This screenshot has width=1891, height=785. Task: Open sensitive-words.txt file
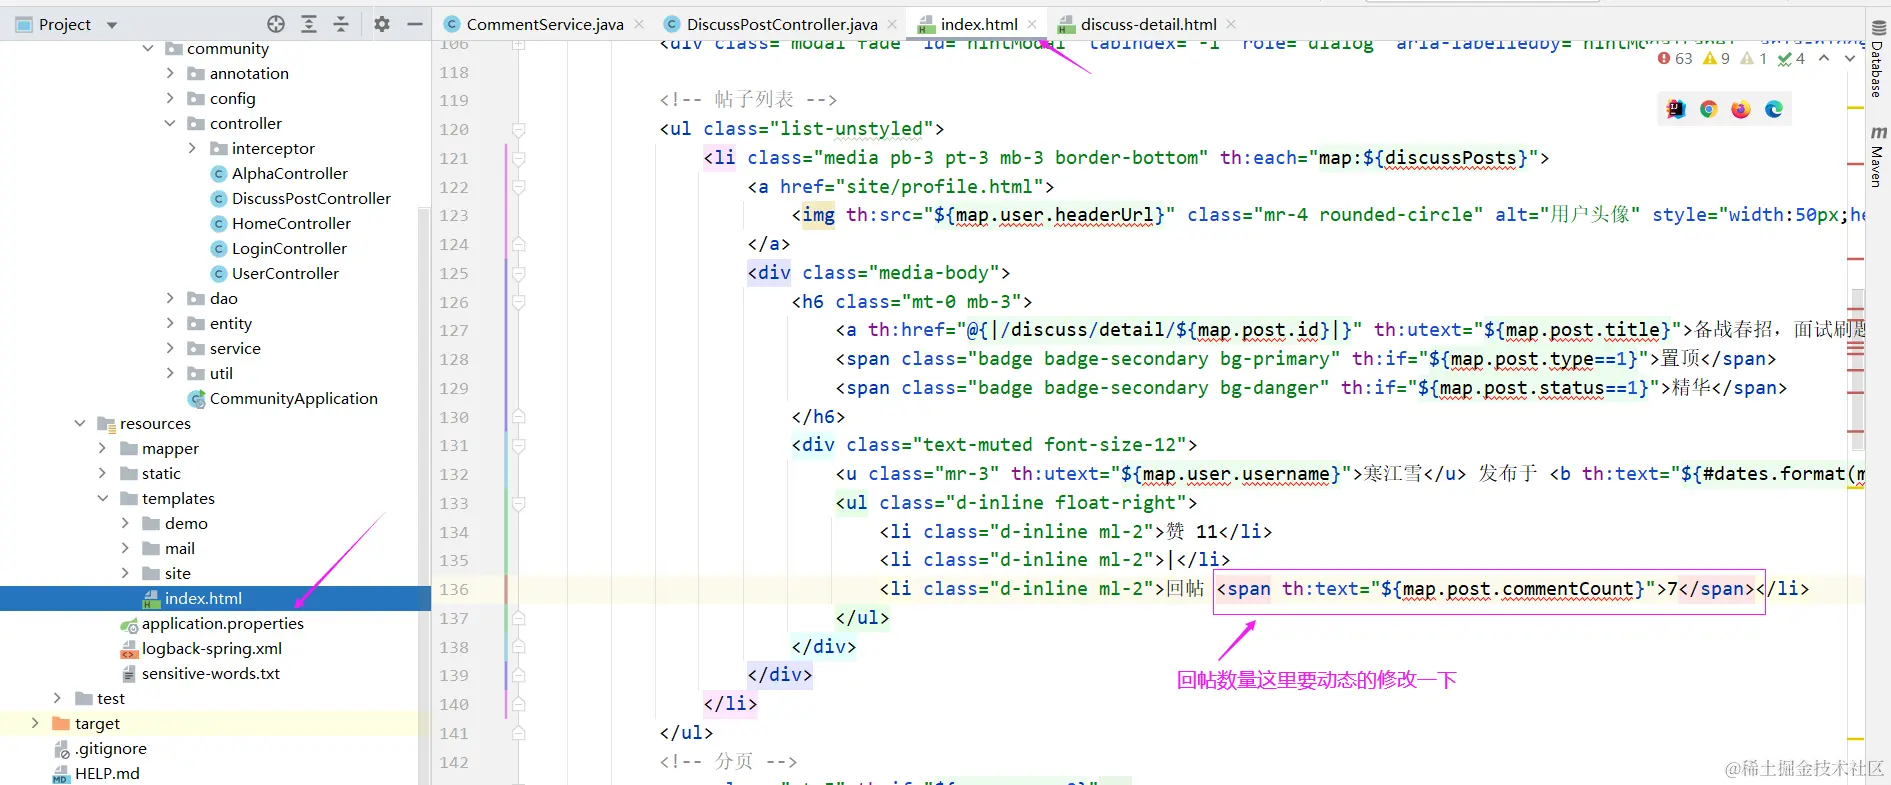coord(200,673)
